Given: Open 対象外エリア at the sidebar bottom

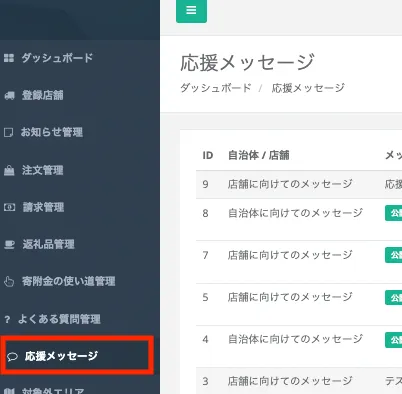Looking at the screenshot, I should point(53,391).
